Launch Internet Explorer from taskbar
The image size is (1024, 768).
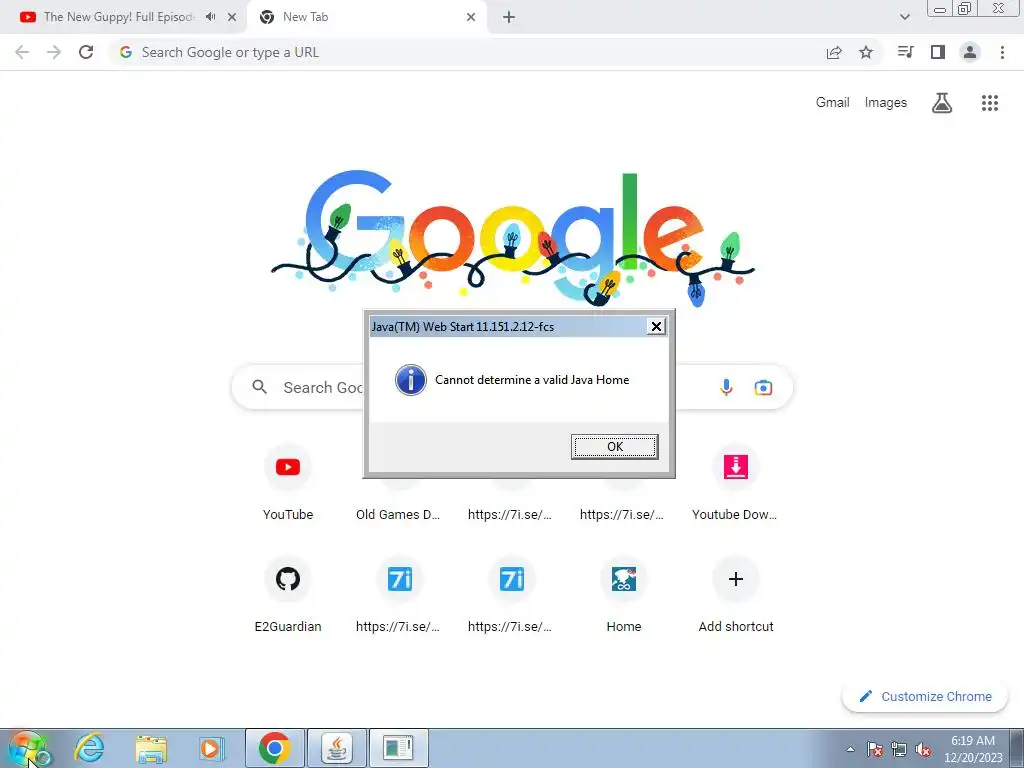[89, 748]
